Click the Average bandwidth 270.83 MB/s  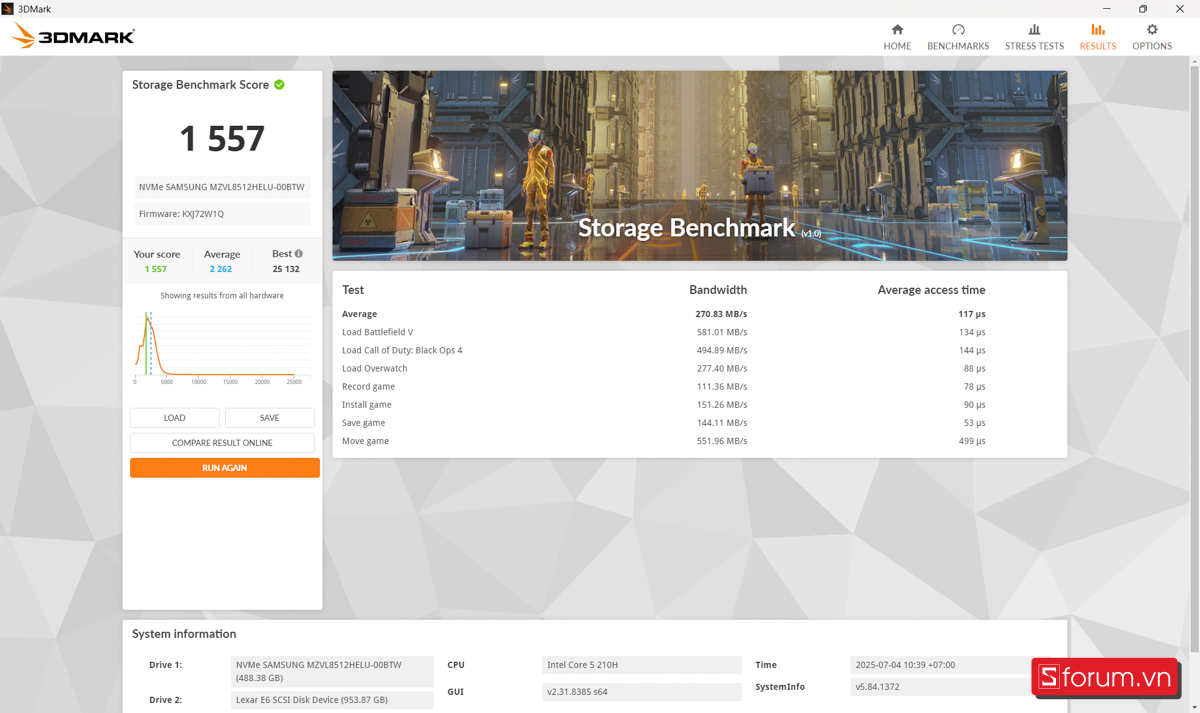[721, 314]
